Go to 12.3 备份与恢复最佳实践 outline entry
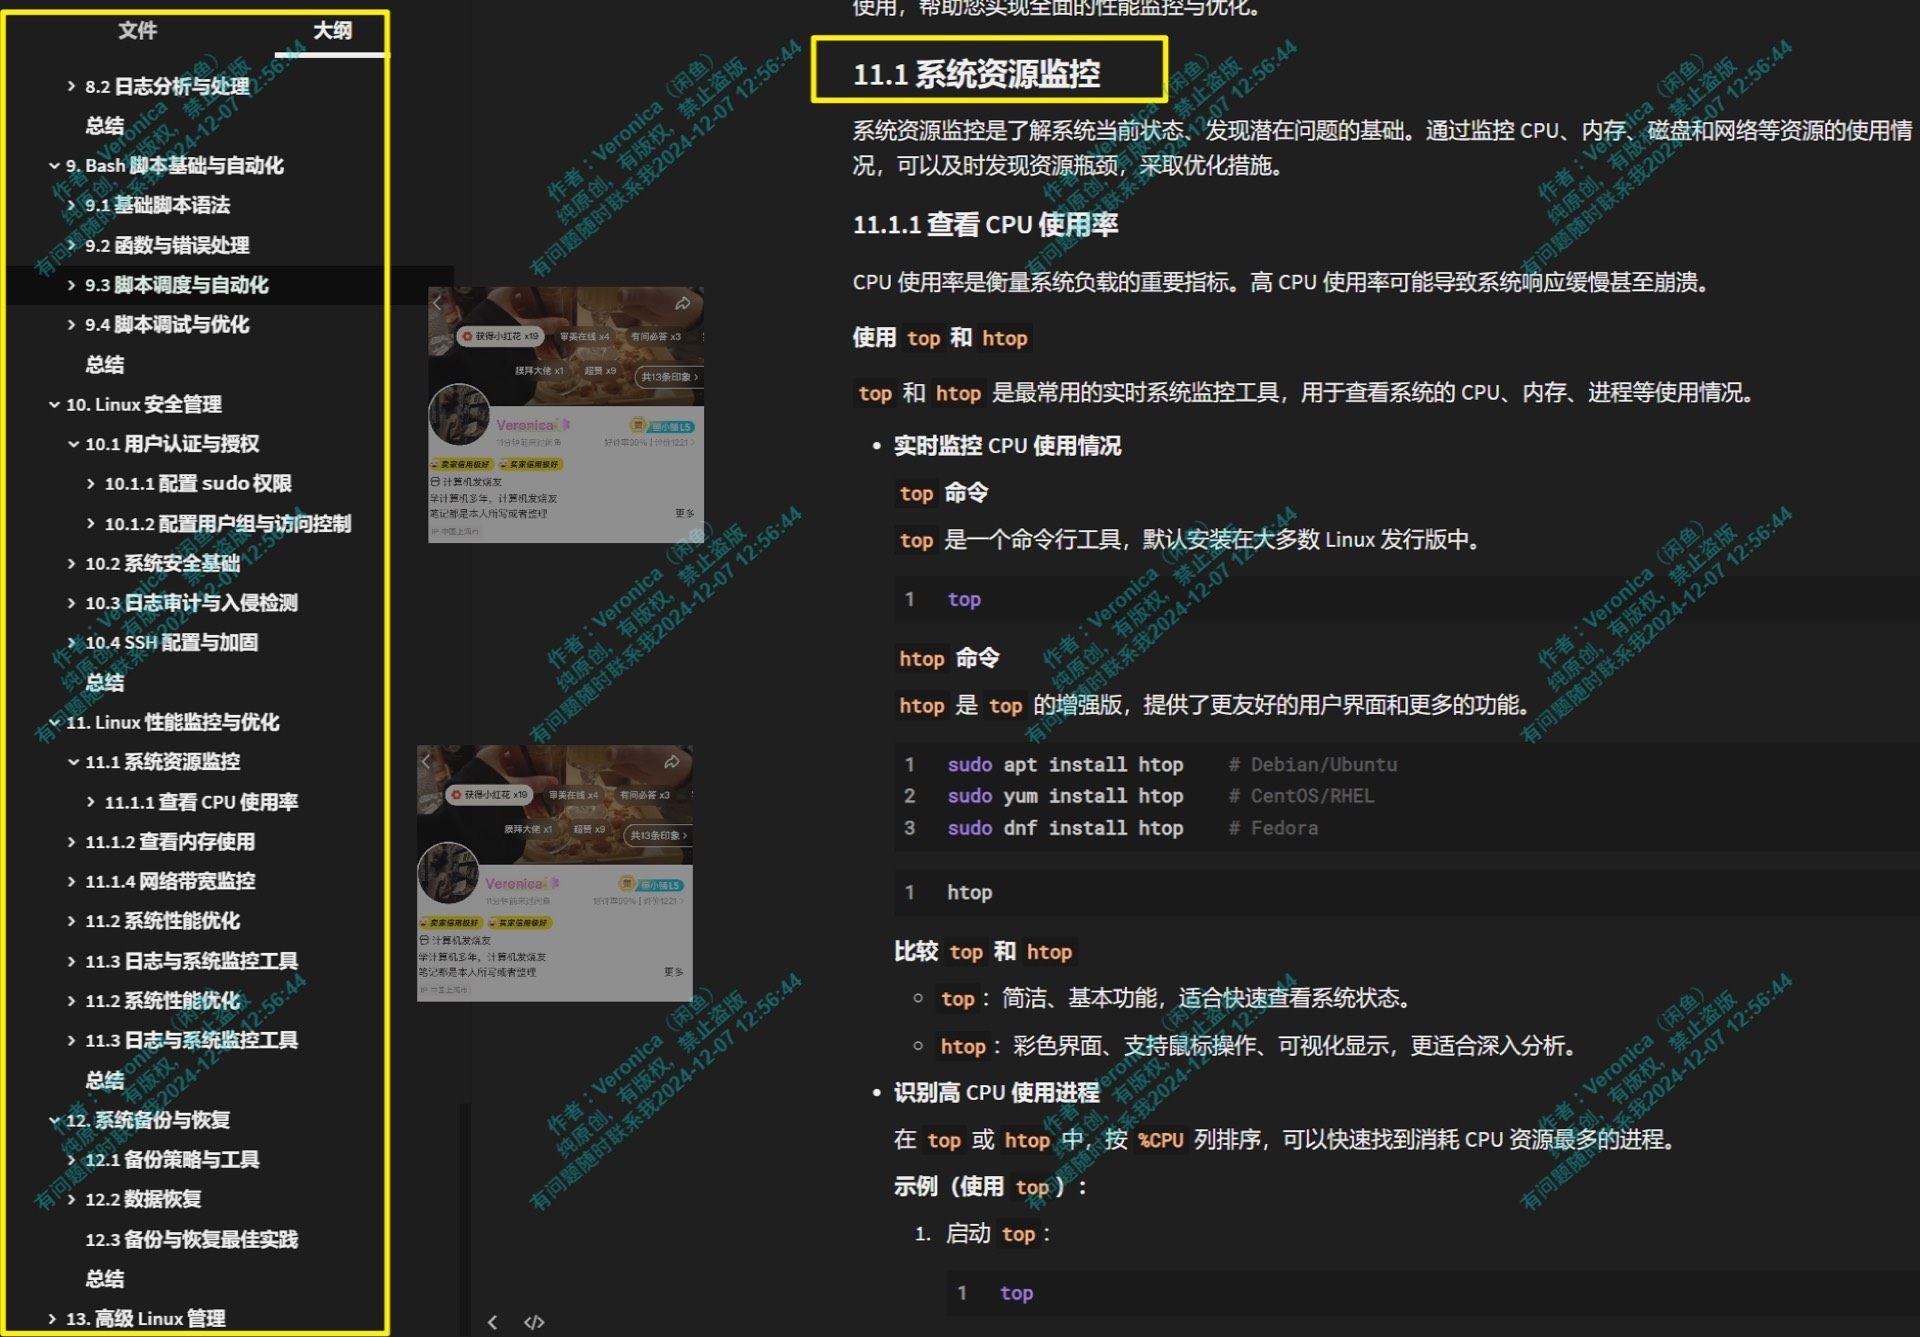This screenshot has width=1920, height=1337. (191, 1239)
